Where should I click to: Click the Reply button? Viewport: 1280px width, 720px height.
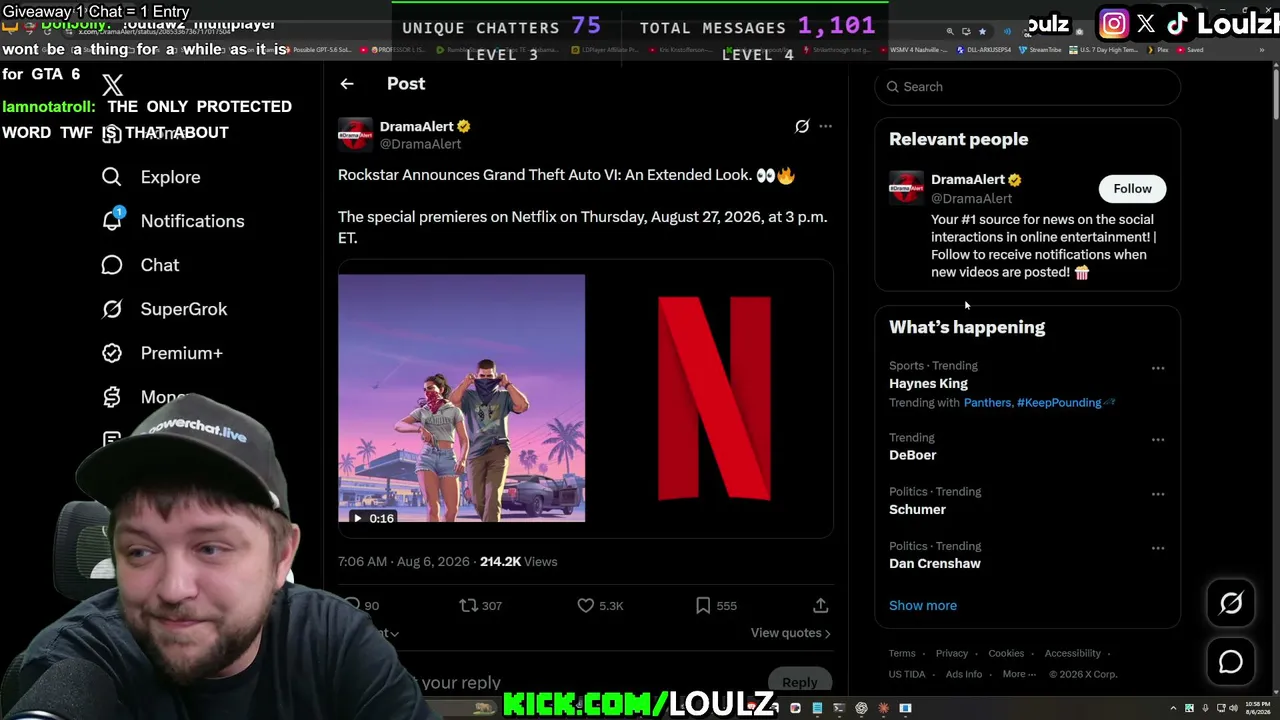click(x=800, y=683)
